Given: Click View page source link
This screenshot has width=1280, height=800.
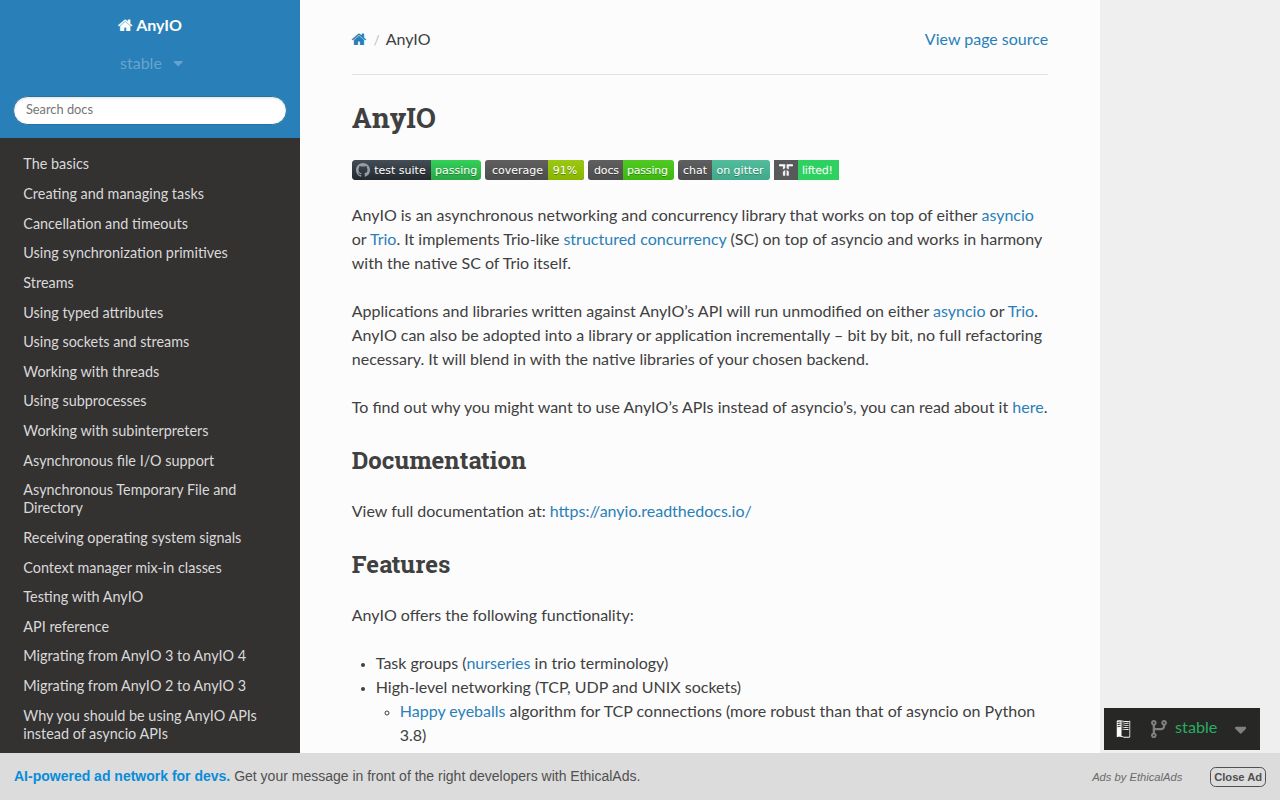Looking at the screenshot, I should (x=986, y=40).
